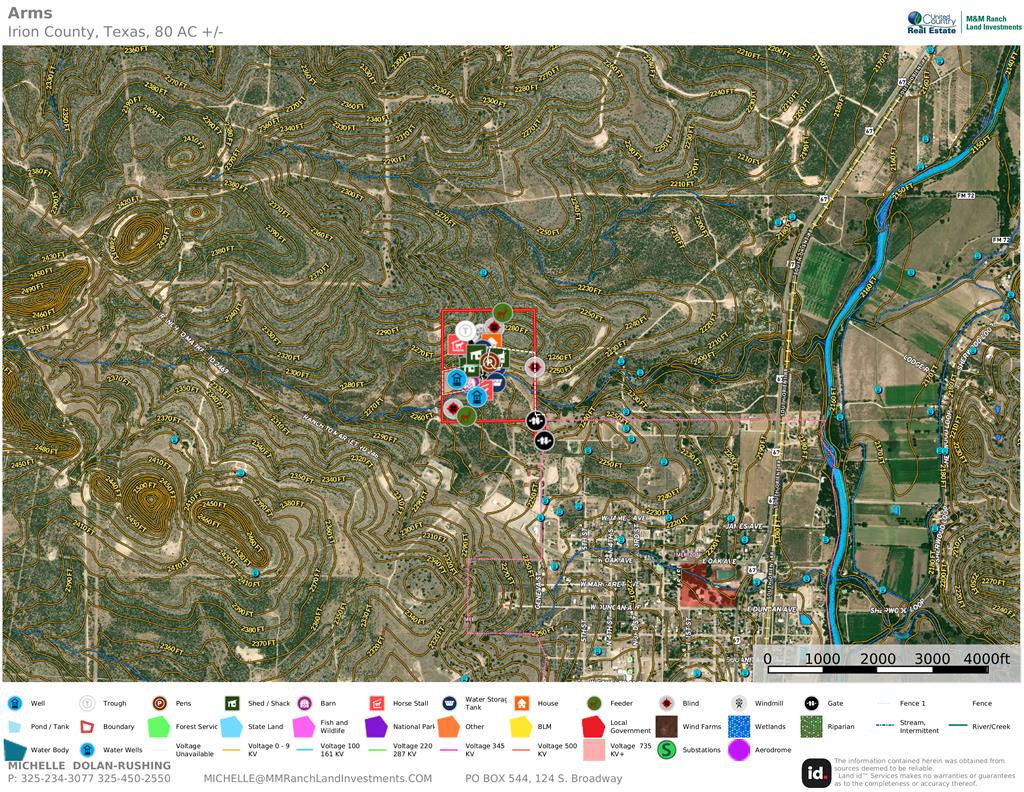Select the yellow BLM legend swatch
This screenshot has height=792, width=1024.
(x=521, y=726)
